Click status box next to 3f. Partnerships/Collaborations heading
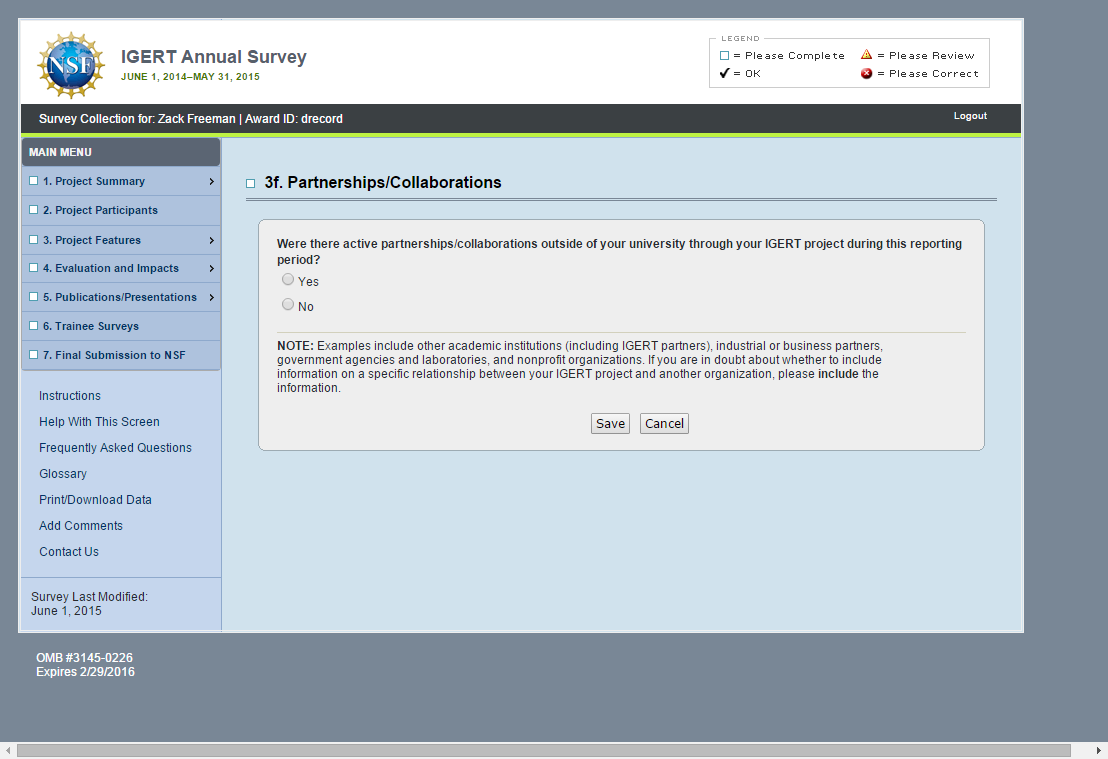 coord(251,184)
